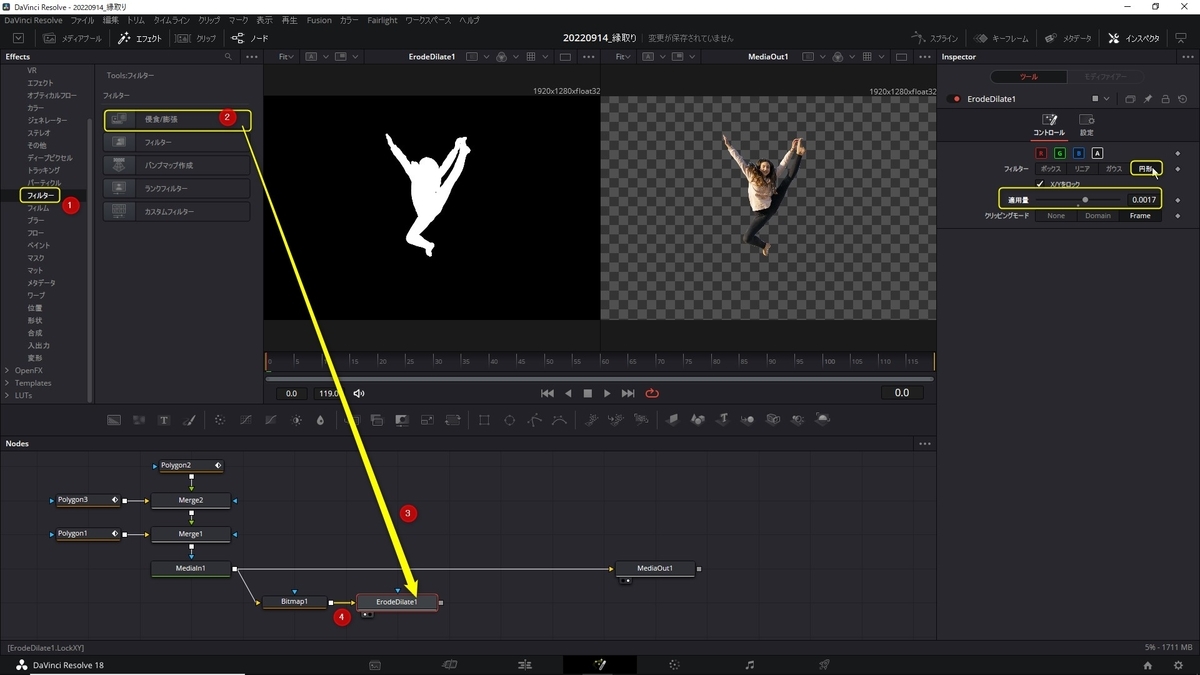The width and height of the screenshot is (1200, 675).
Task: Expand the OpenFX category
Action: coord(8,370)
